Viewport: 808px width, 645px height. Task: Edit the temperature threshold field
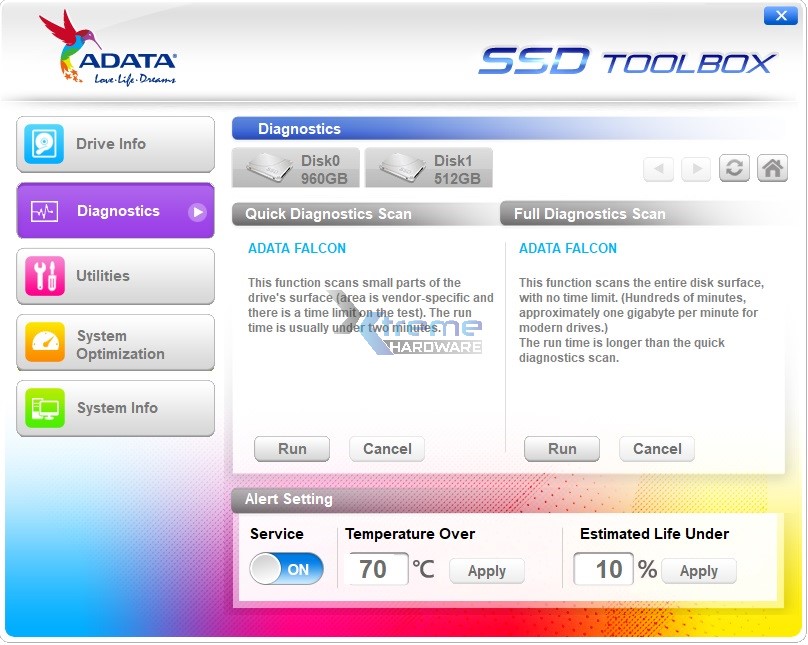378,568
